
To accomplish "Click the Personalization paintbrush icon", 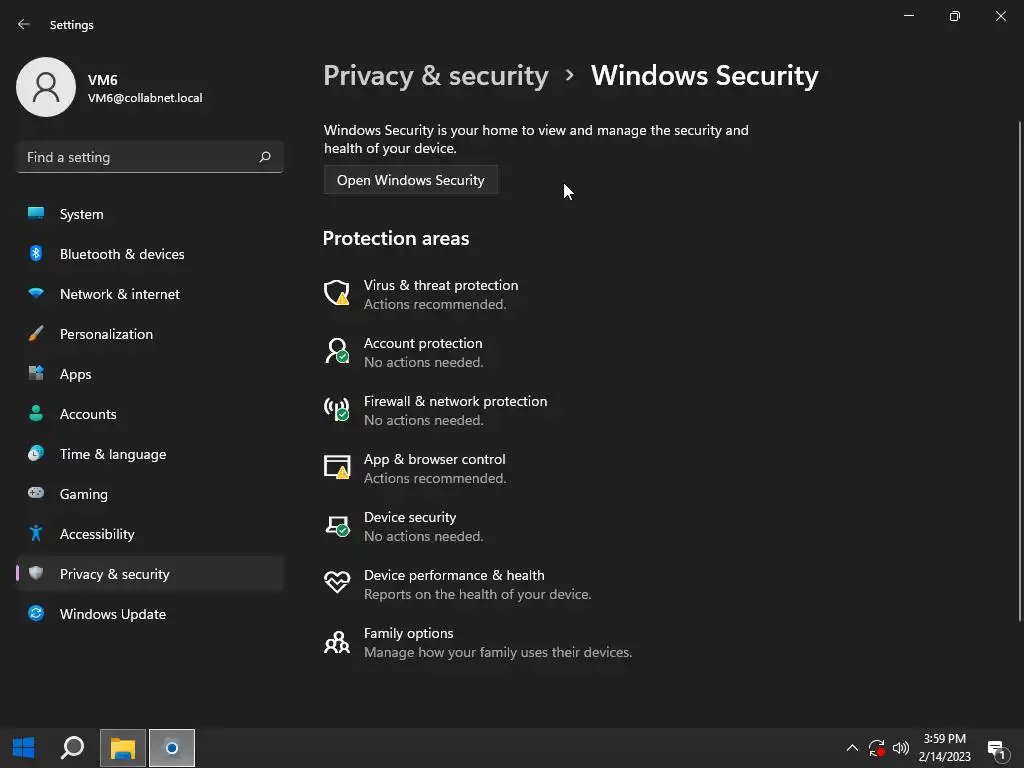I will 36,334.
